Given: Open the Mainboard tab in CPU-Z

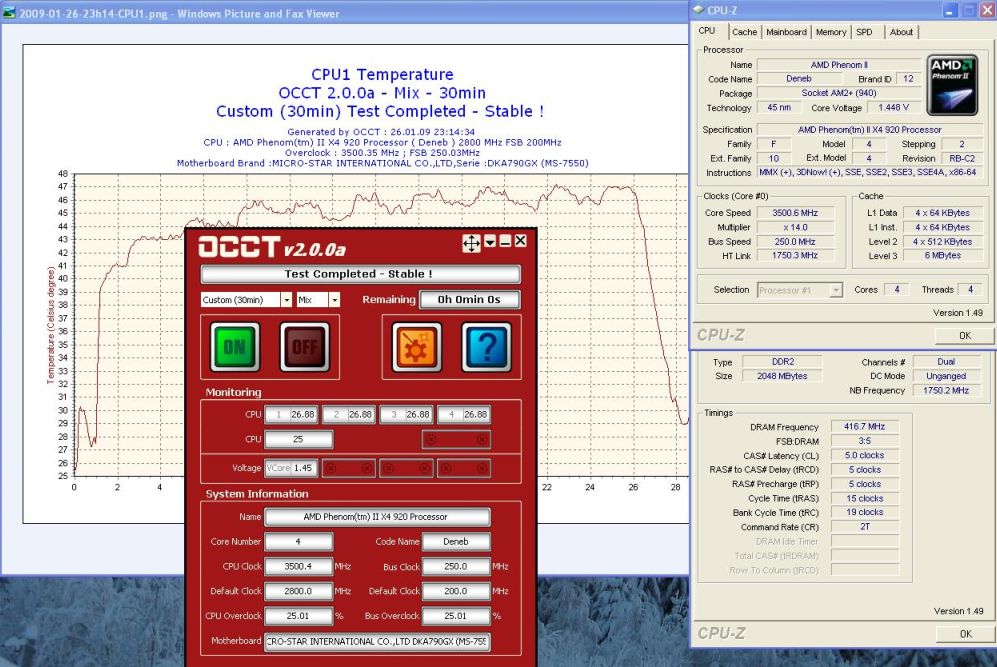Looking at the screenshot, I should (786, 32).
